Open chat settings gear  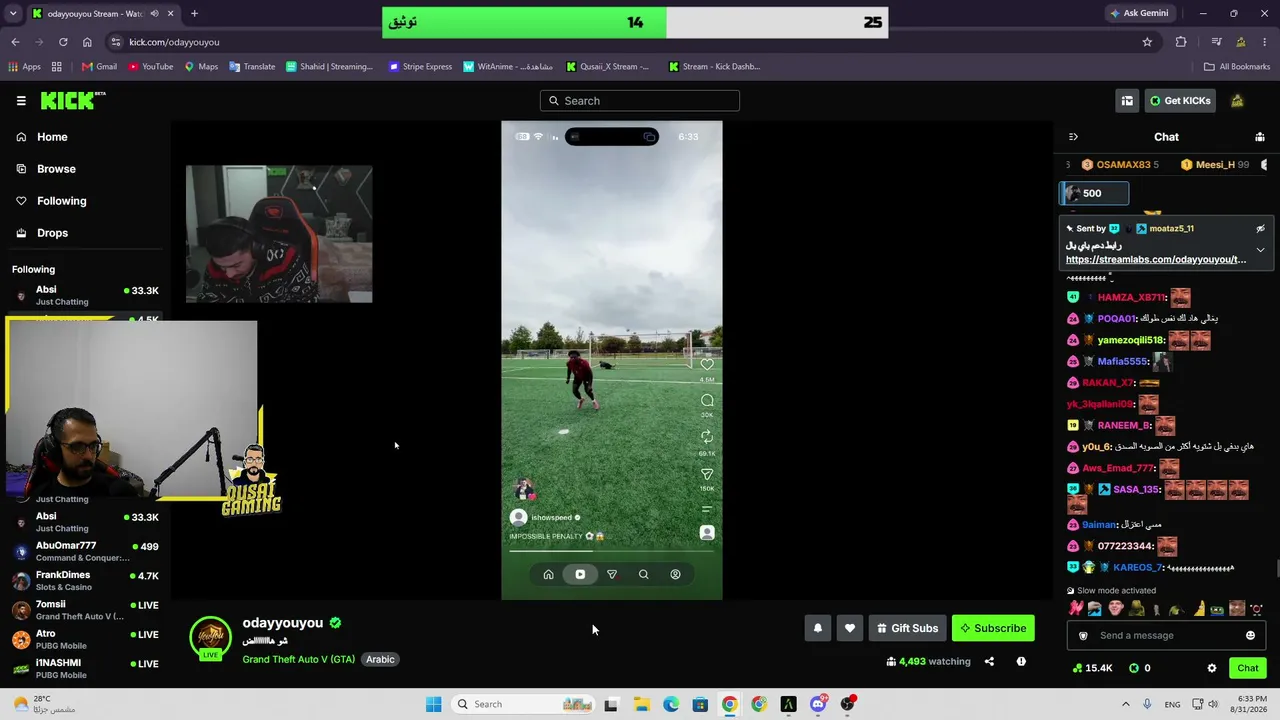click(1212, 668)
